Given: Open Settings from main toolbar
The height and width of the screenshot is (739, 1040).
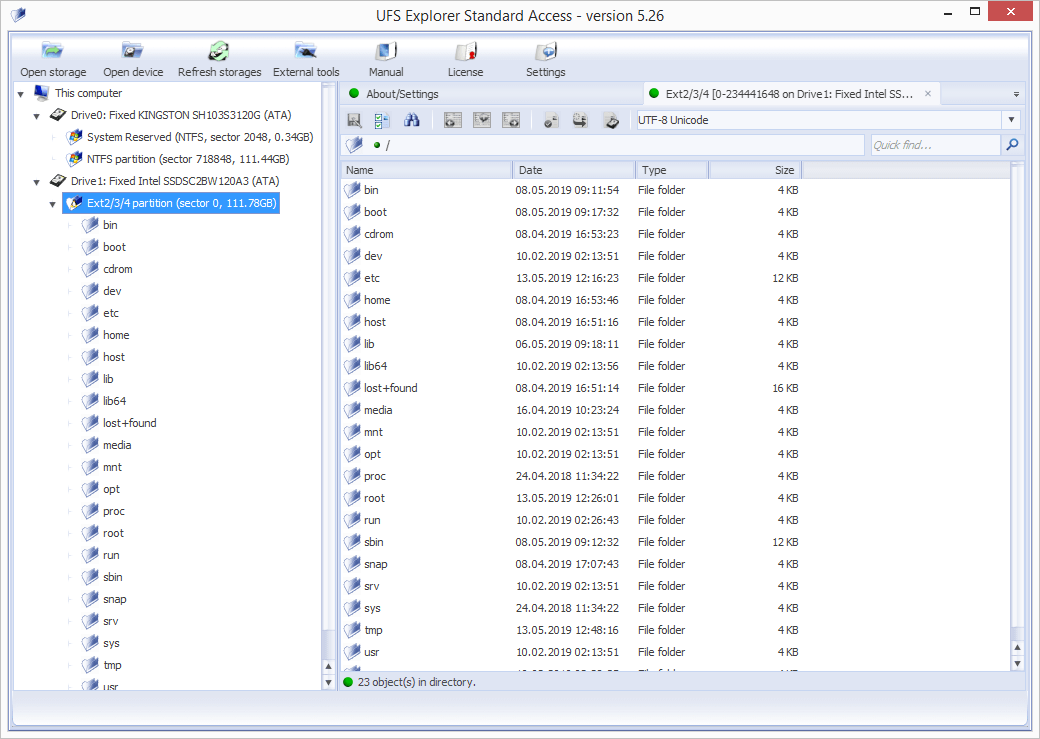Looking at the screenshot, I should 546,51.
